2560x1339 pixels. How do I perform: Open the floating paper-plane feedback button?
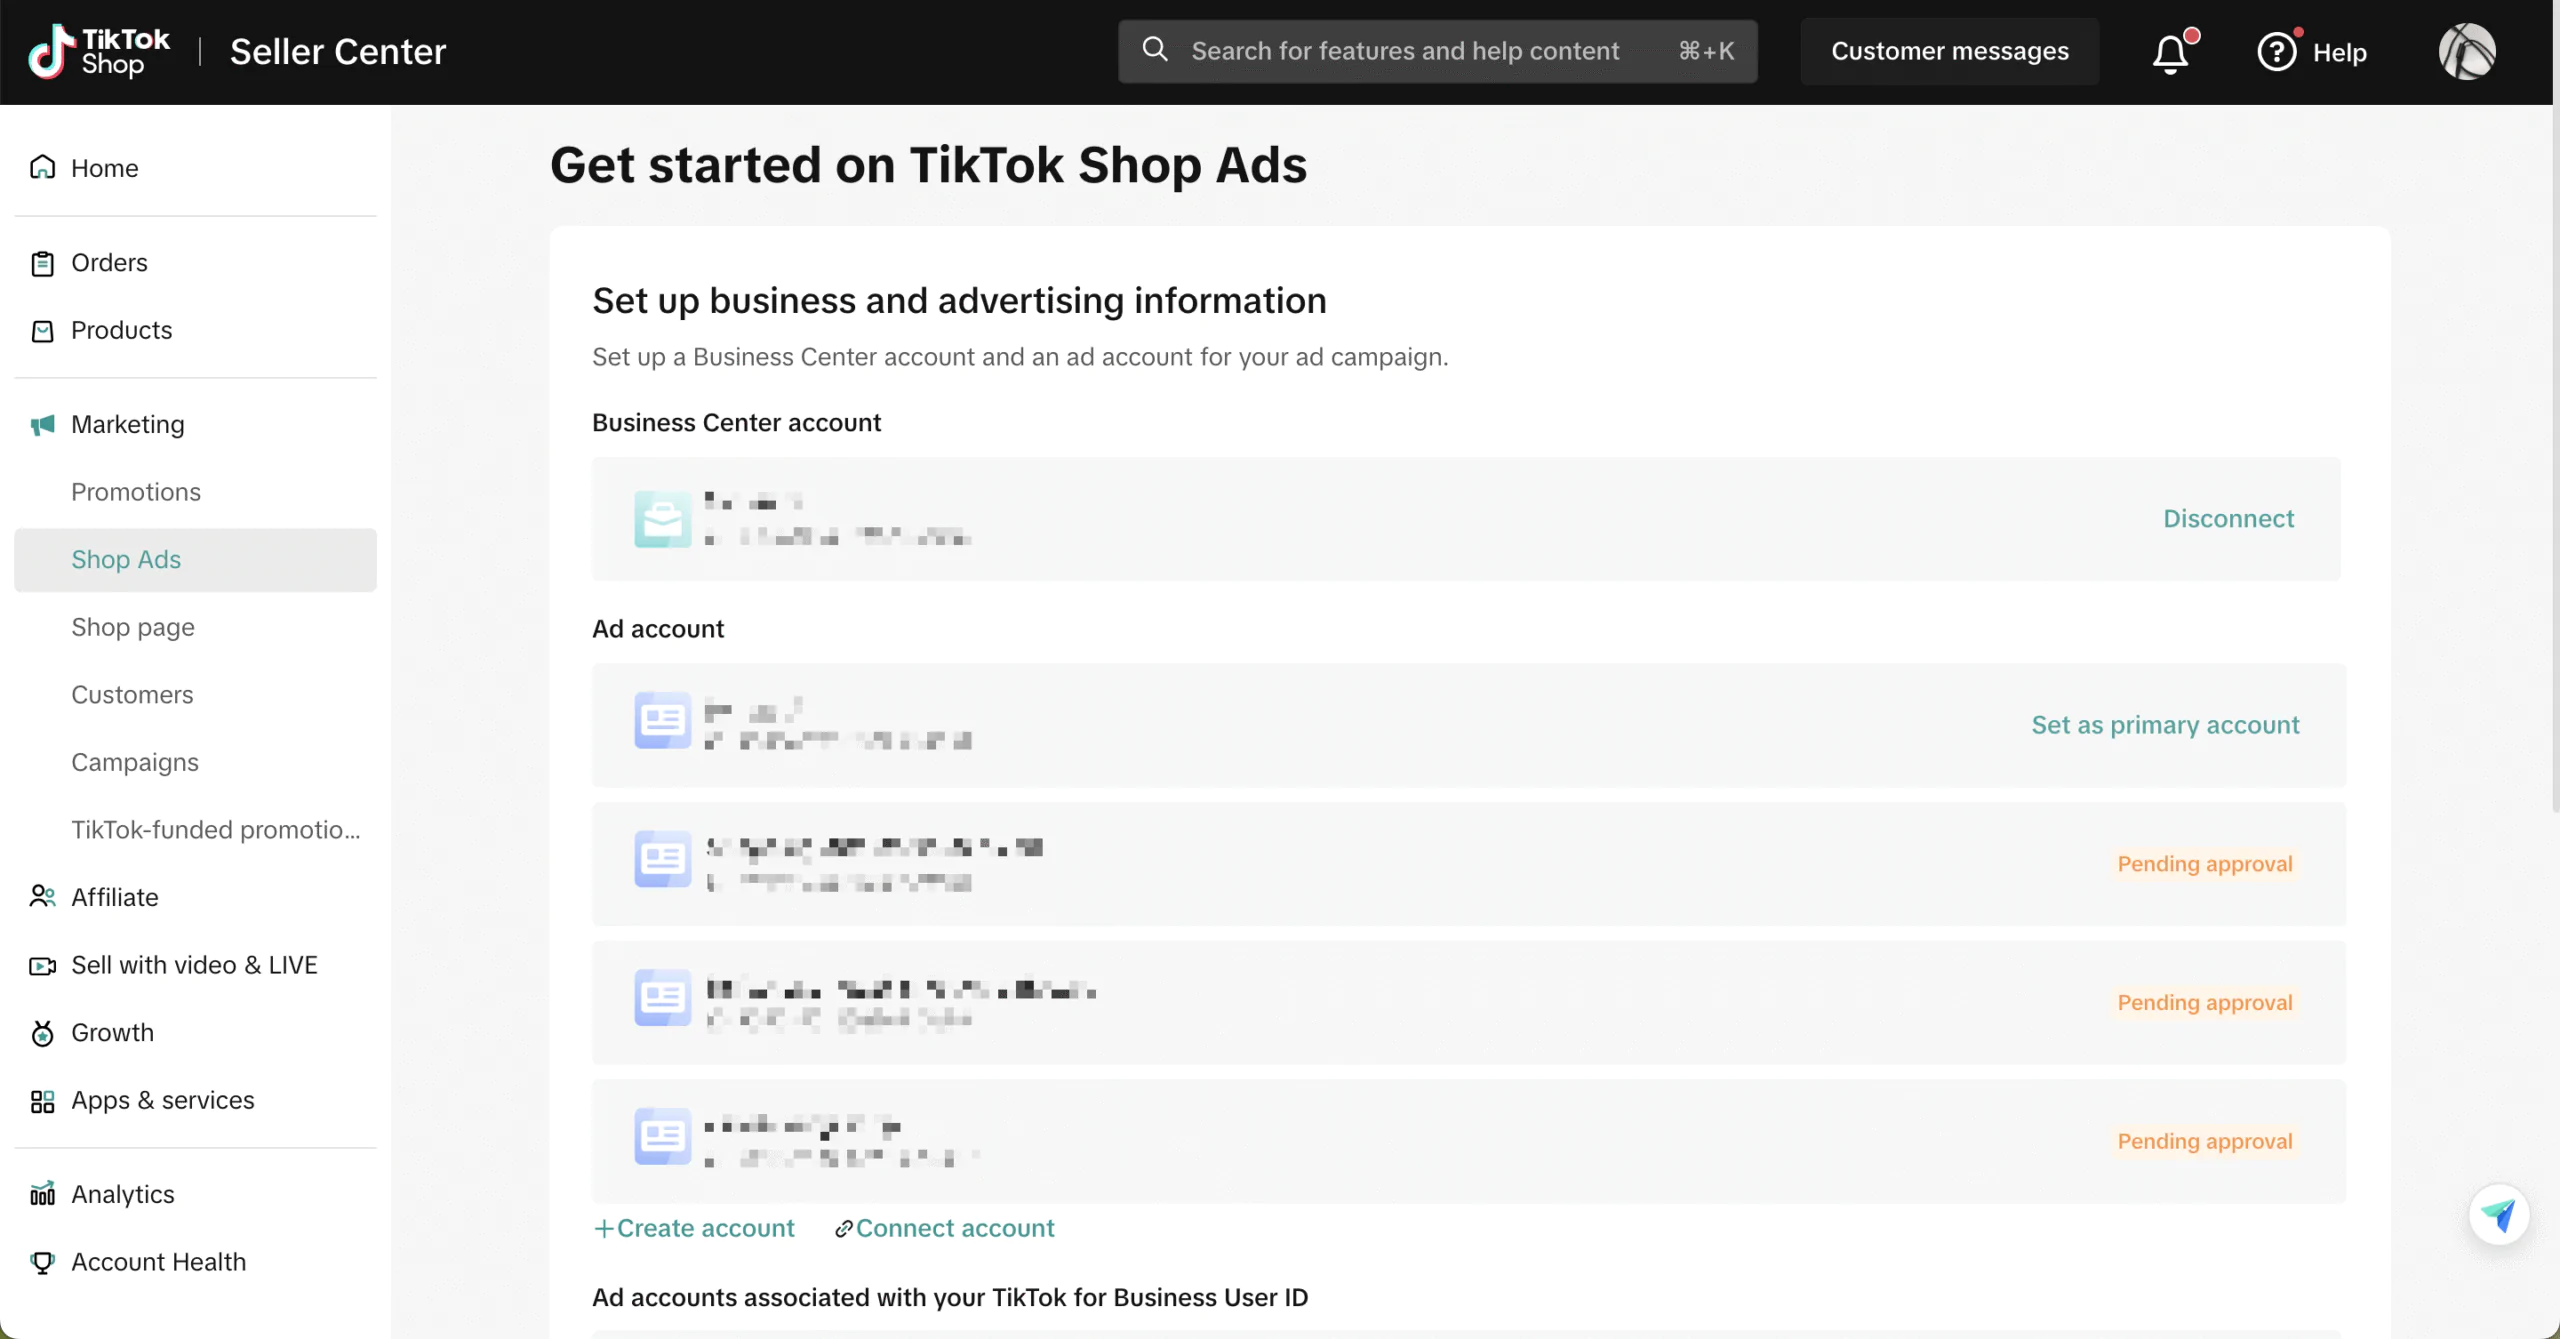click(2498, 1215)
